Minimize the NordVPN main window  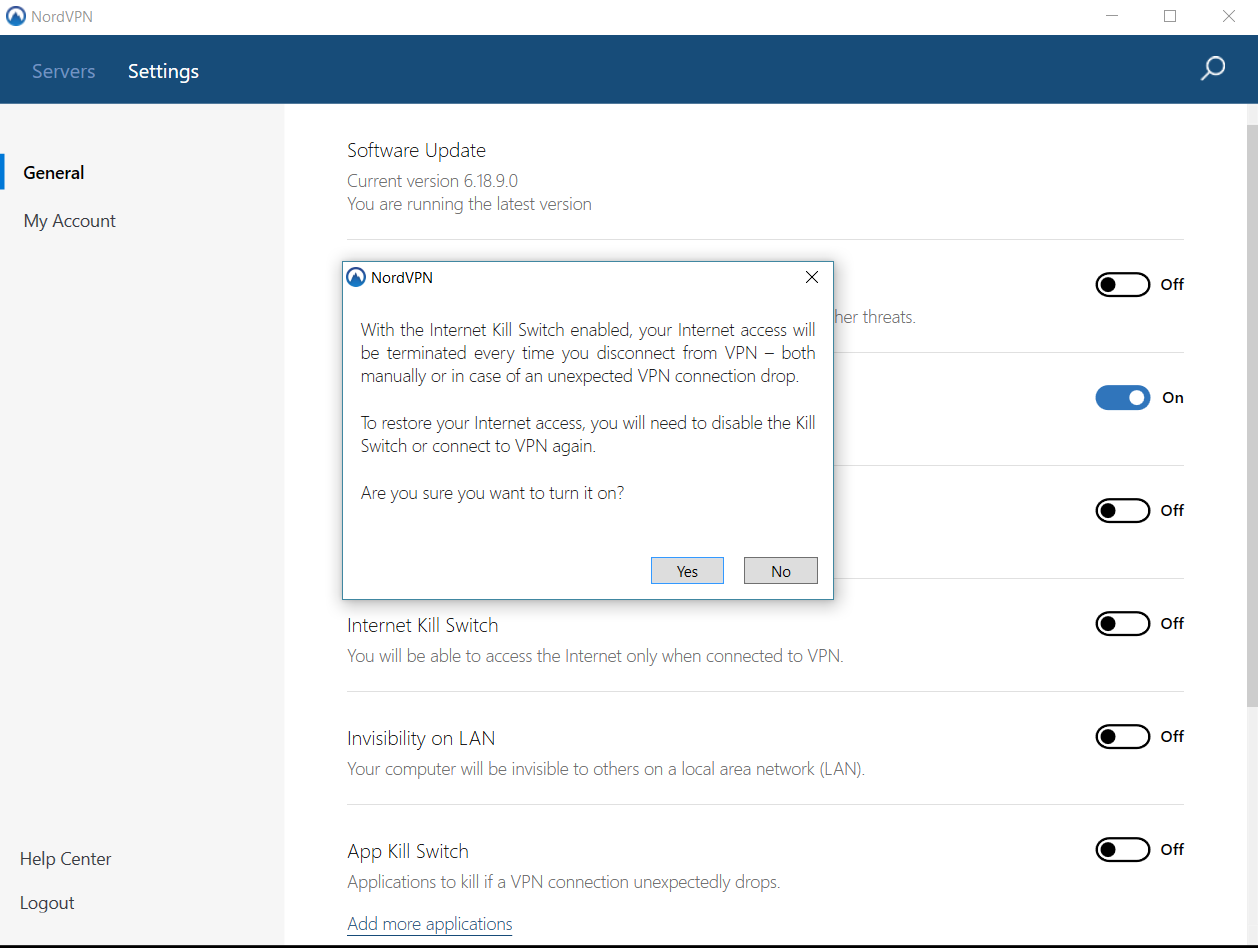(x=1111, y=17)
